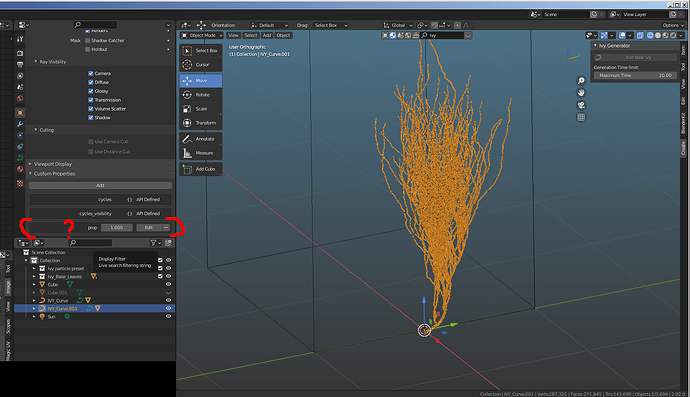Uncheck Transmission ray visibility
The height and width of the screenshot is (397, 690).
click(x=91, y=100)
